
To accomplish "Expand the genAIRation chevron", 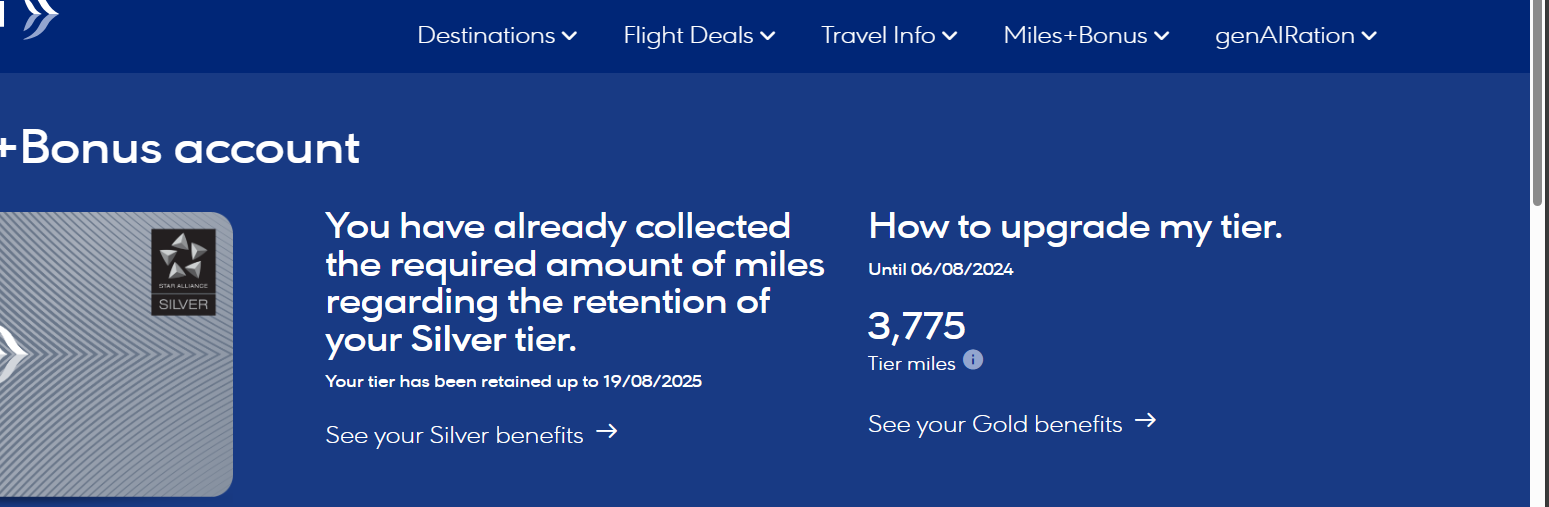I will click(x=1369, y=36).
